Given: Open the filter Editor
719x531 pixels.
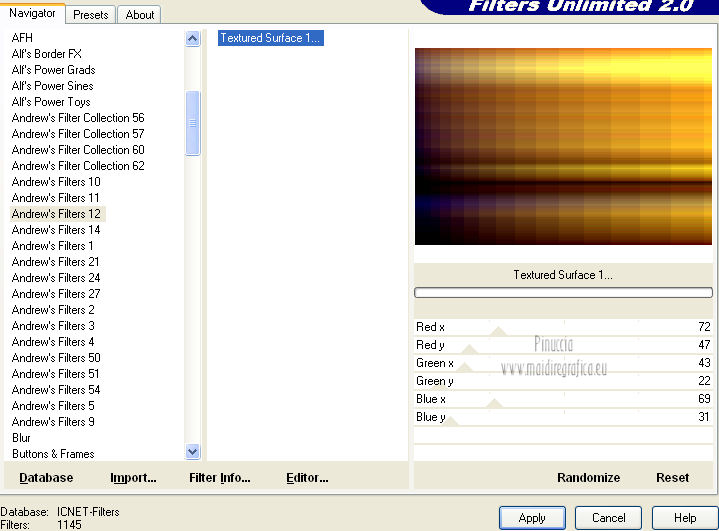Looking at the screenshot, I should click(307, 478).
